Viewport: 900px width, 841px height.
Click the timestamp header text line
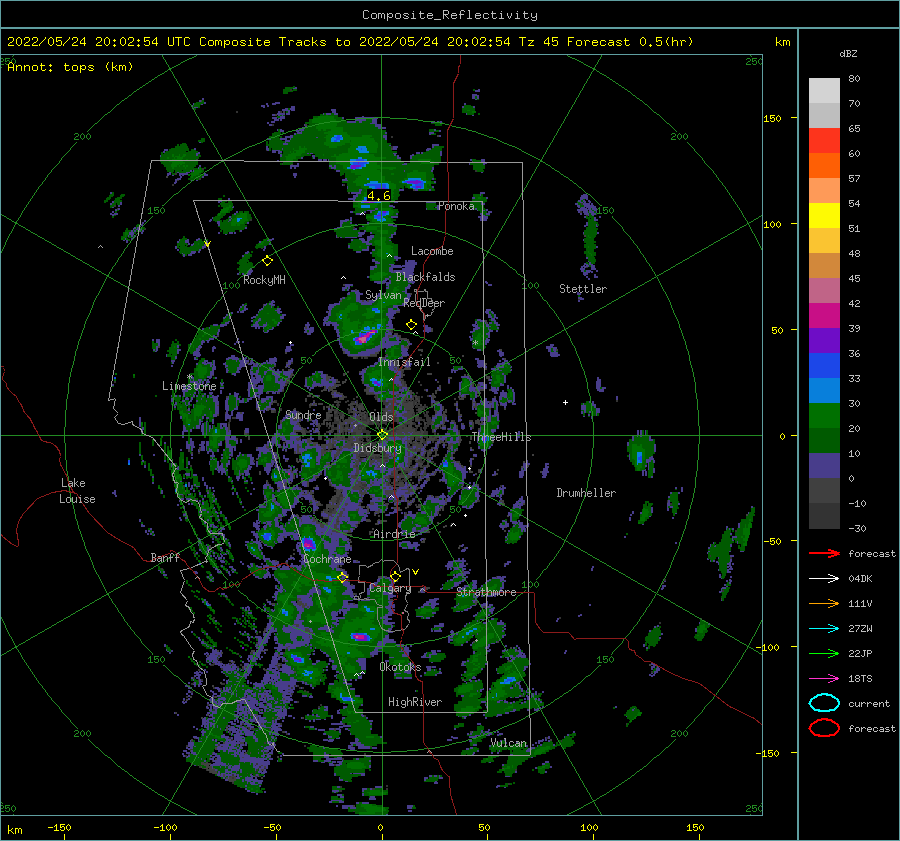point(350,42)
